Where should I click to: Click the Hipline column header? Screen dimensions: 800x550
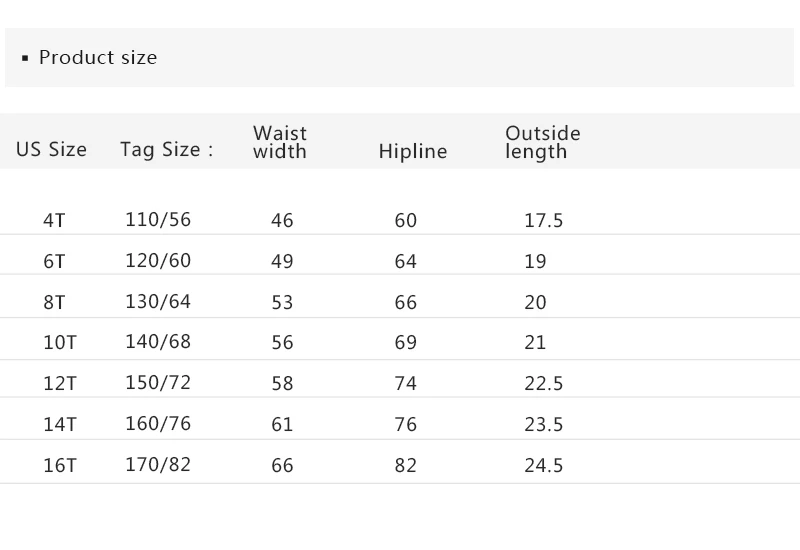click(413, 152)
